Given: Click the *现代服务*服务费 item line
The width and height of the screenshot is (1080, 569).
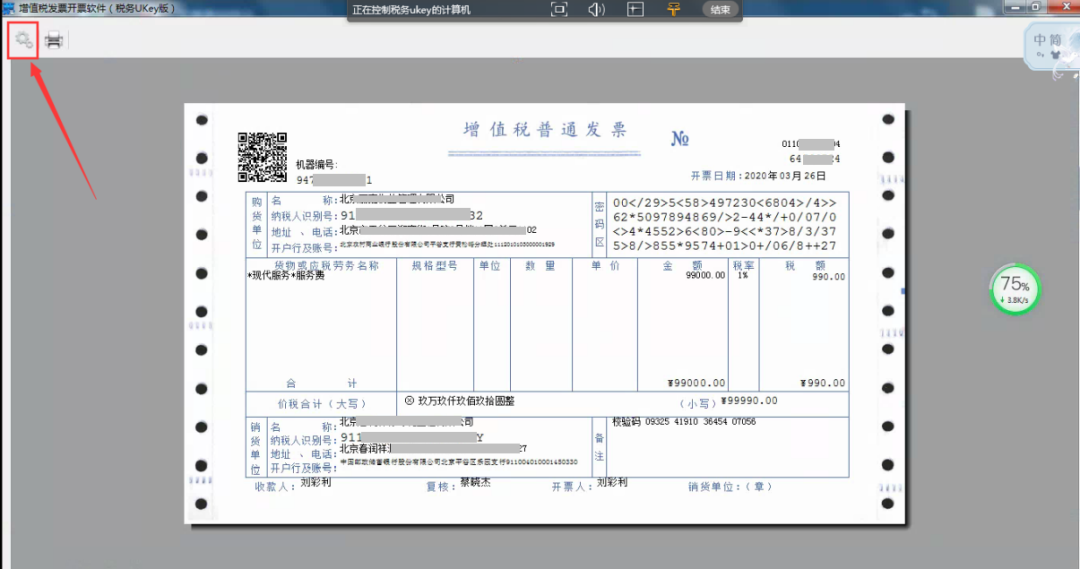Looking at the screenshot, I should click(x=286, y=275).
